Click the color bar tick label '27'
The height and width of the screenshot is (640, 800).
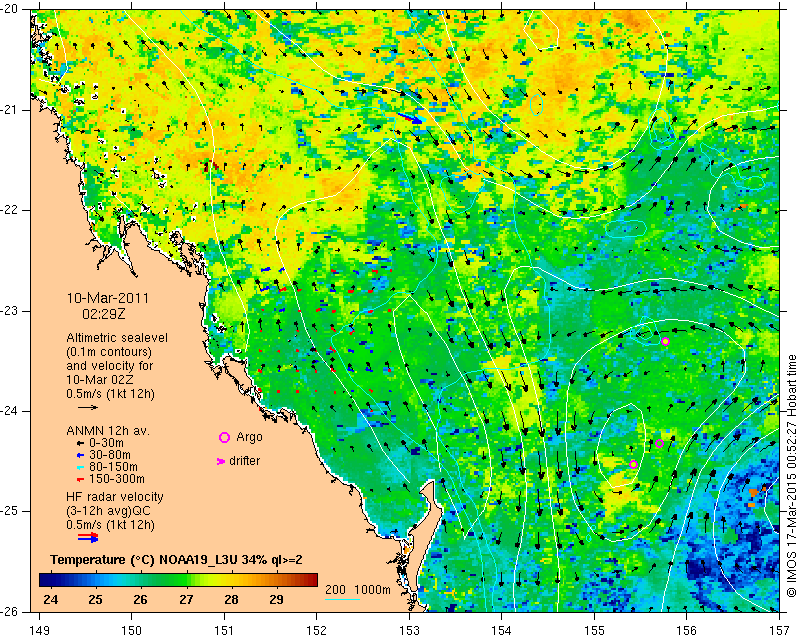point(186,599)
